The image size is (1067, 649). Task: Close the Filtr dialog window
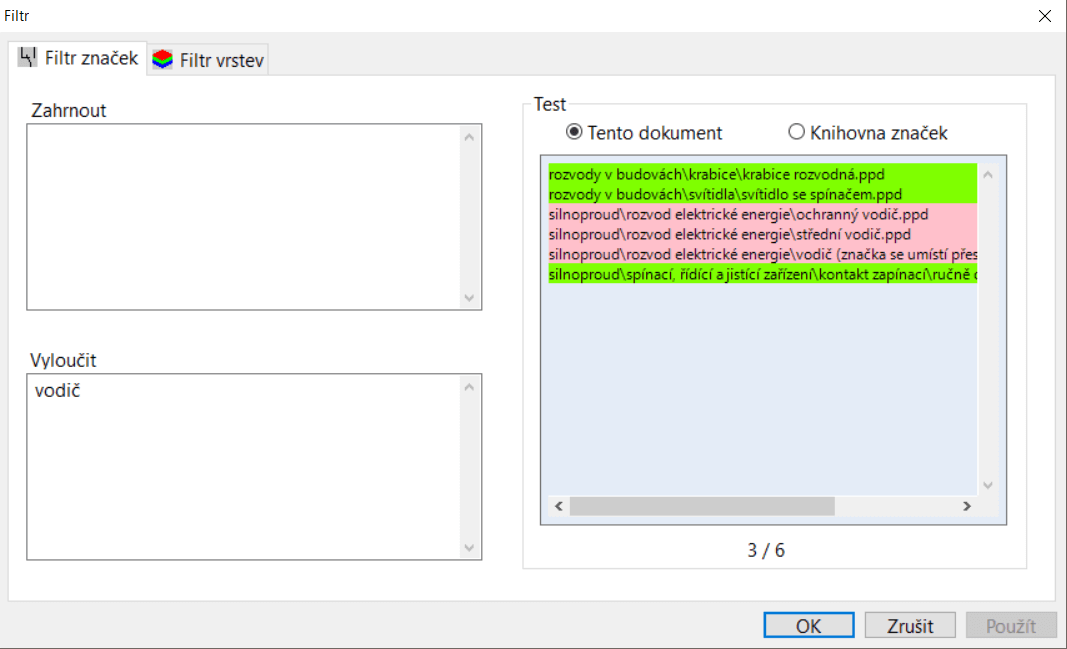[1045, 16]
